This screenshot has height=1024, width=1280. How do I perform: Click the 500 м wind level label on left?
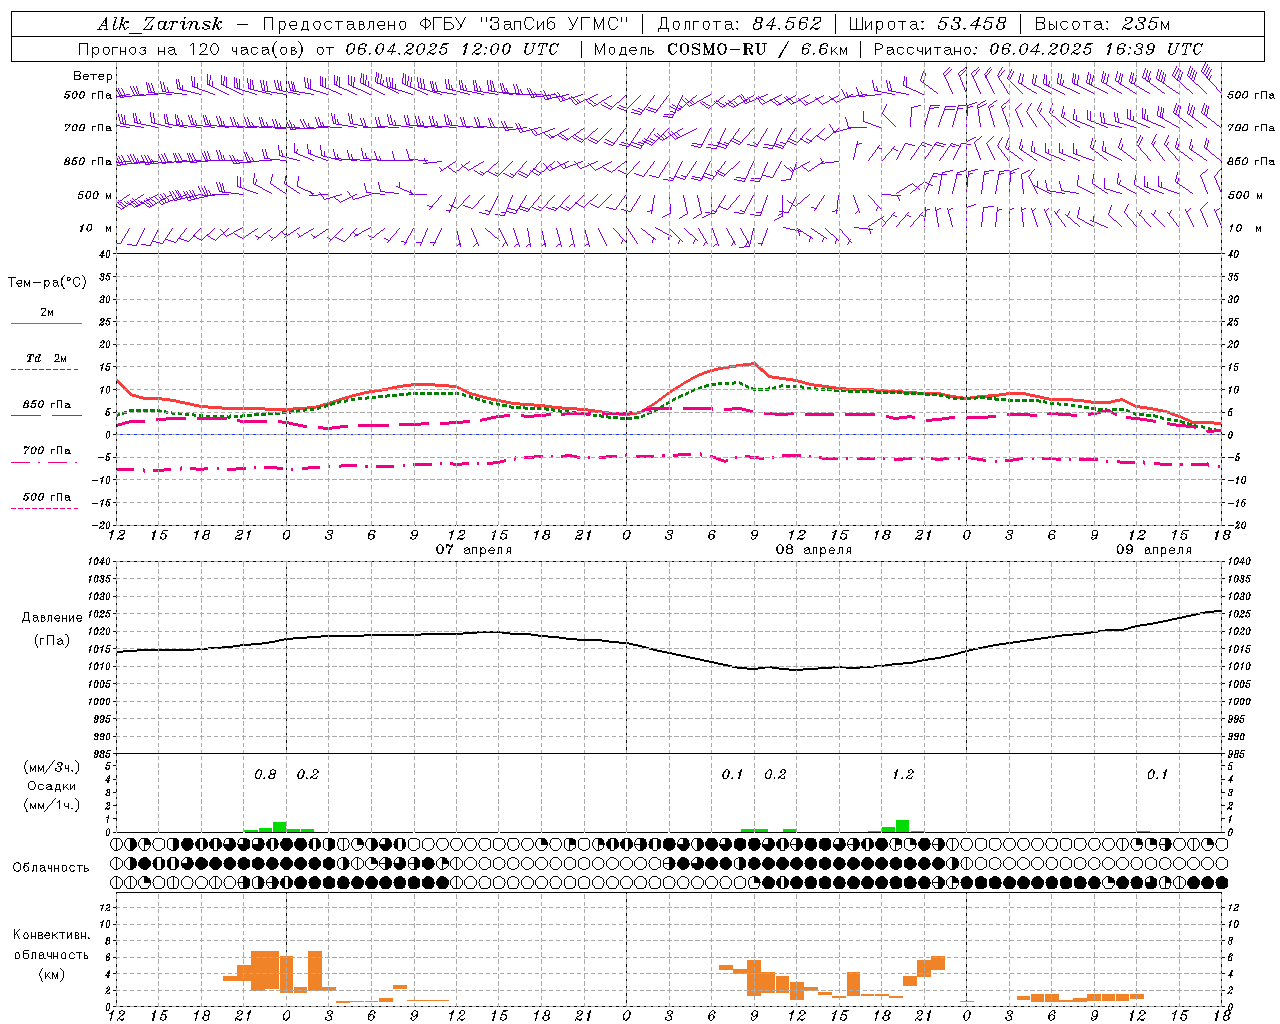click(95, 195)
